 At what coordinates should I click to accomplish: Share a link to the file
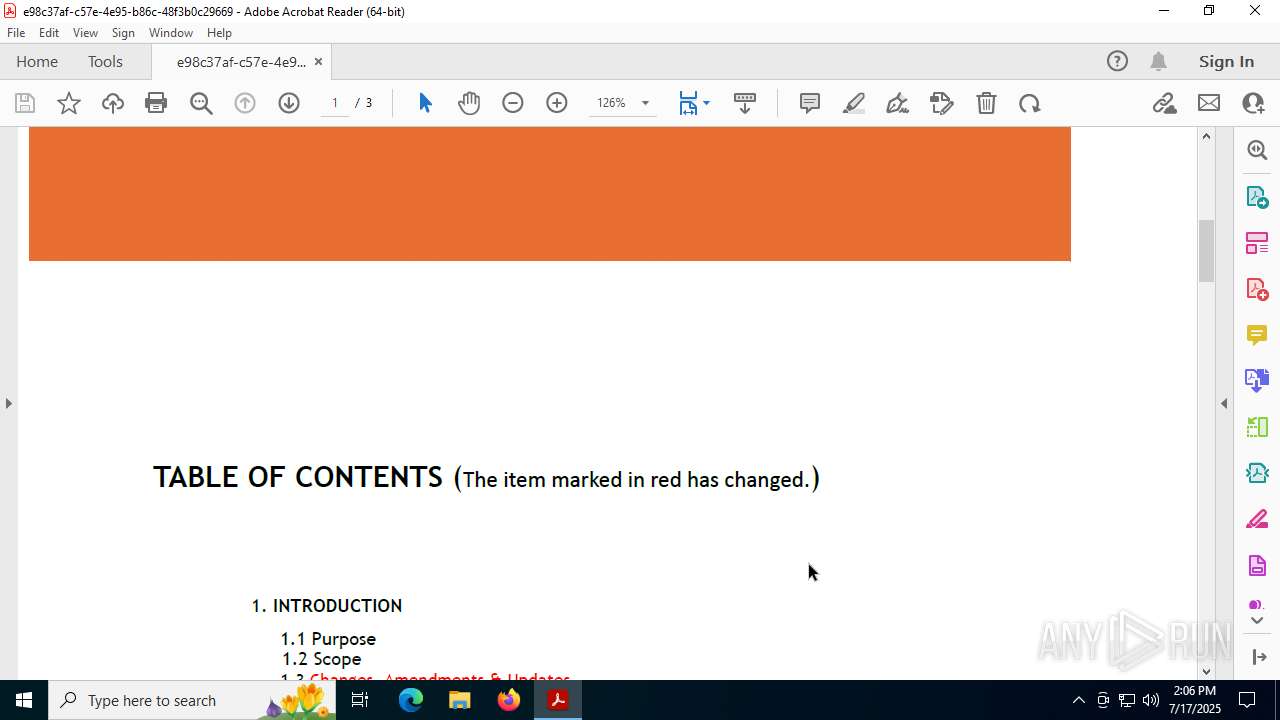pyautogui.click(x=1164, y=103)
